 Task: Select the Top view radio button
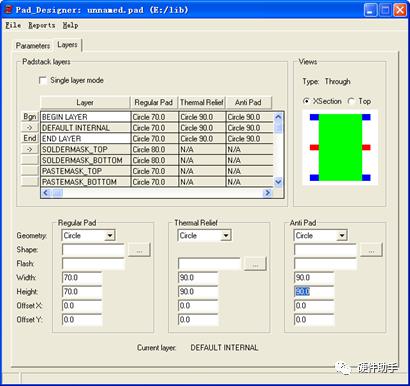pyautogui.click(x=351, y=101)
